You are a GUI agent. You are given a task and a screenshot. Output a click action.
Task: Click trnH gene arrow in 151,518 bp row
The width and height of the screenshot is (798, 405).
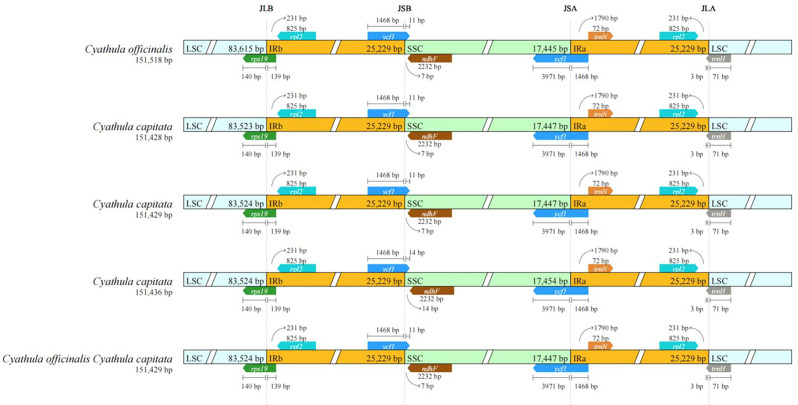click(719, 59)
